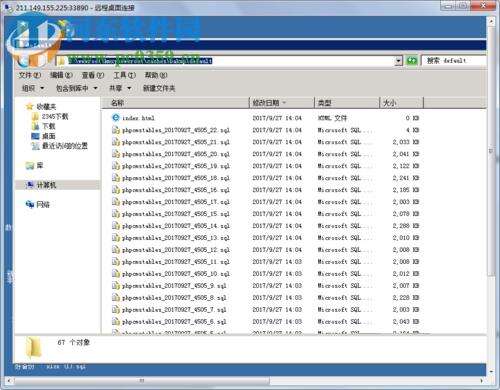500x390 pixels.
Task: Toggle sort arrow on 修改日期 column
Action: tap(284, 103)
